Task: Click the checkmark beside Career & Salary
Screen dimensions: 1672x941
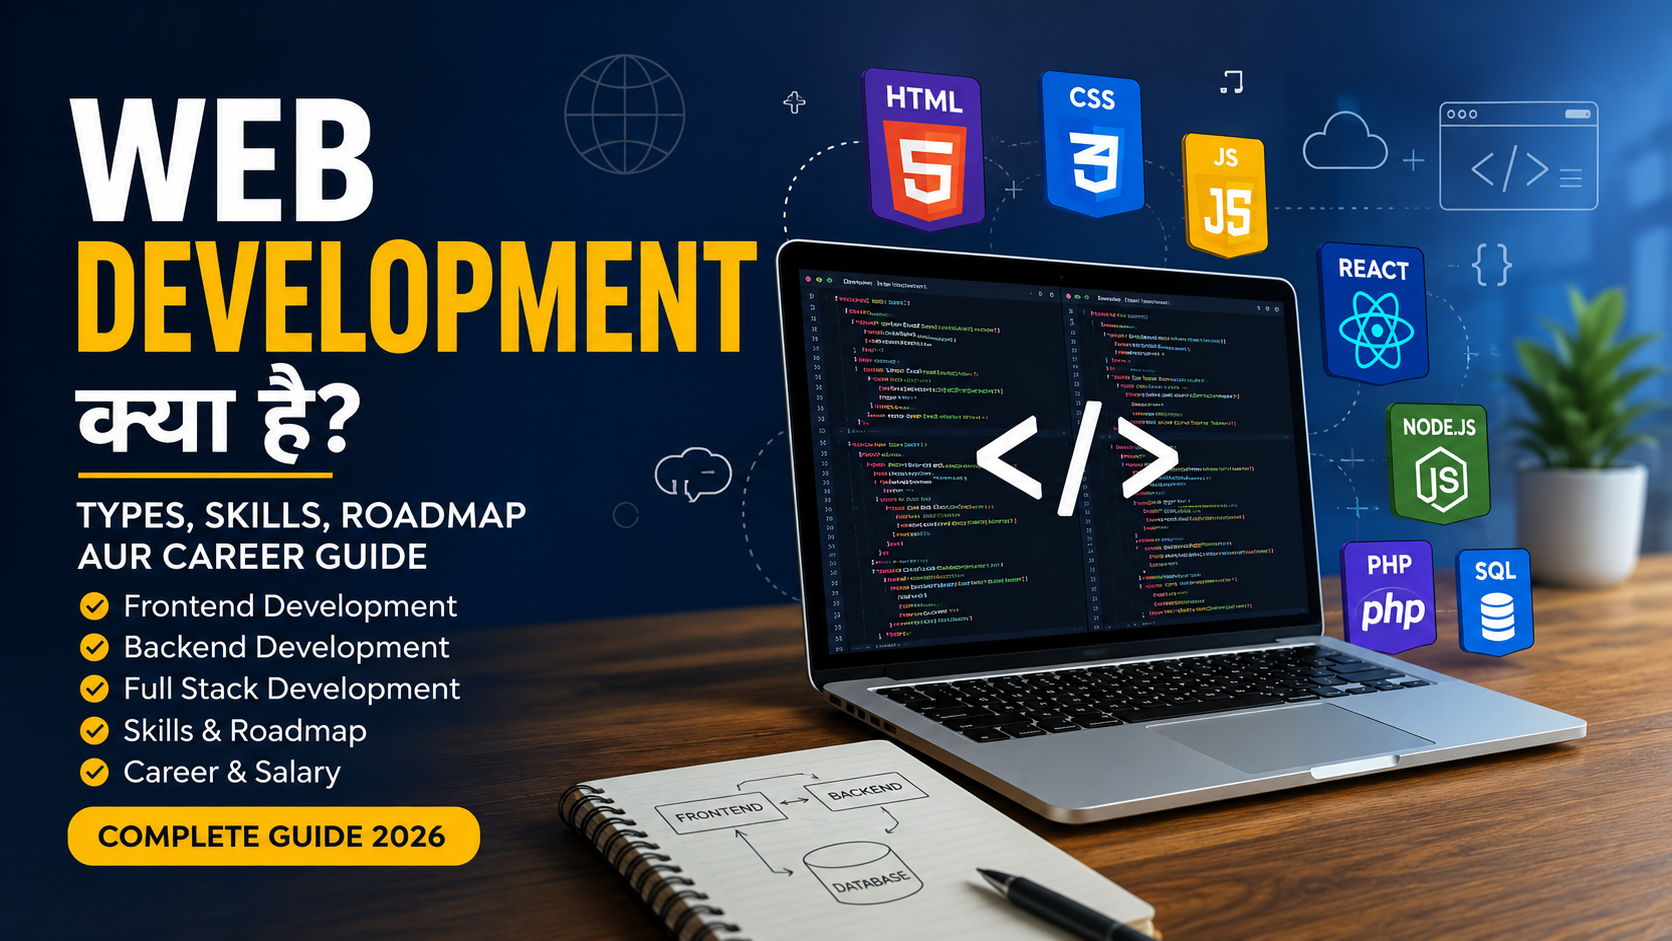Action: click(95, 772)
